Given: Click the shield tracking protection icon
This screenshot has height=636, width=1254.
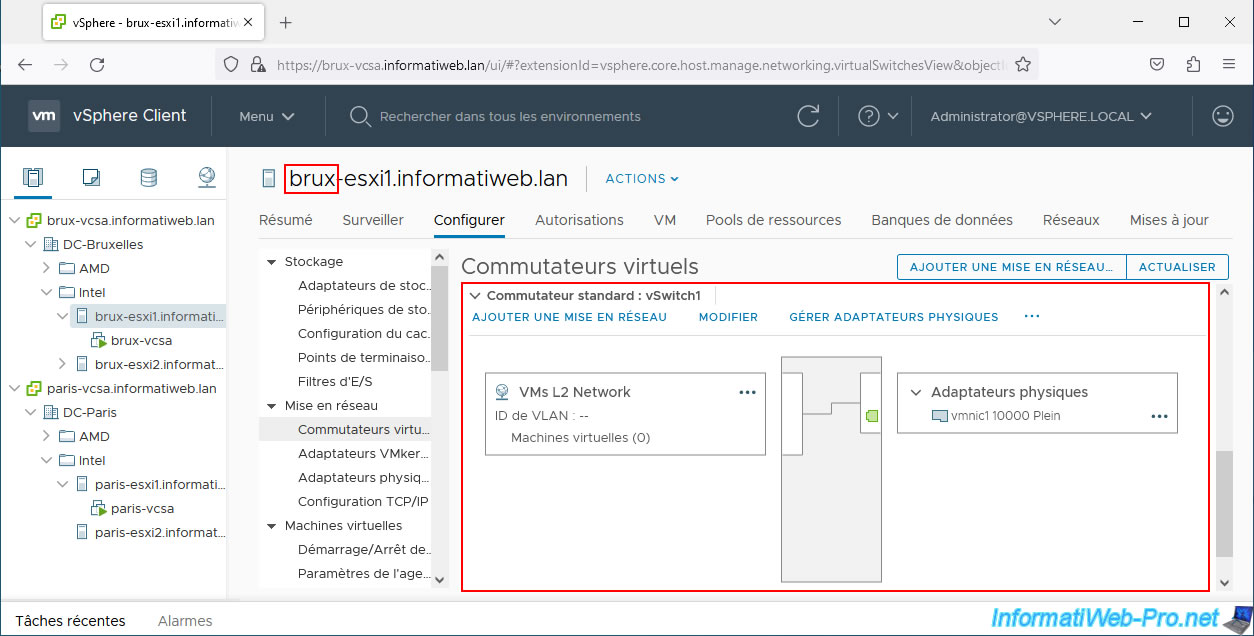Looking at the screenshot, I should (x=231, y=64).
